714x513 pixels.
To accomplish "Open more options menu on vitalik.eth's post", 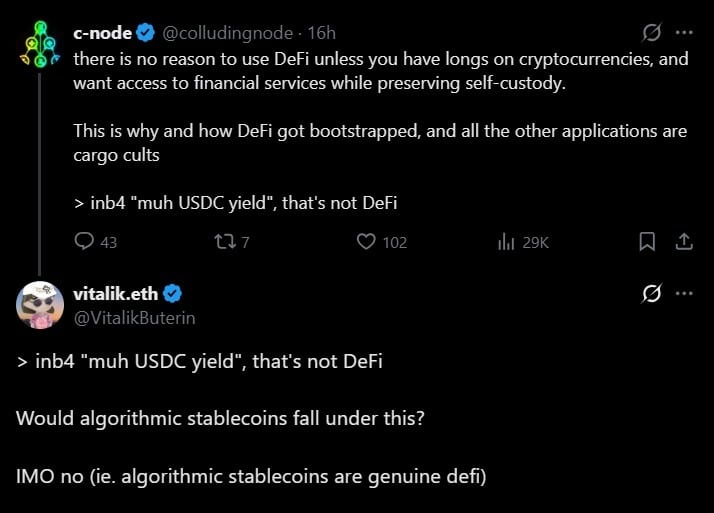I will [685, 293].
